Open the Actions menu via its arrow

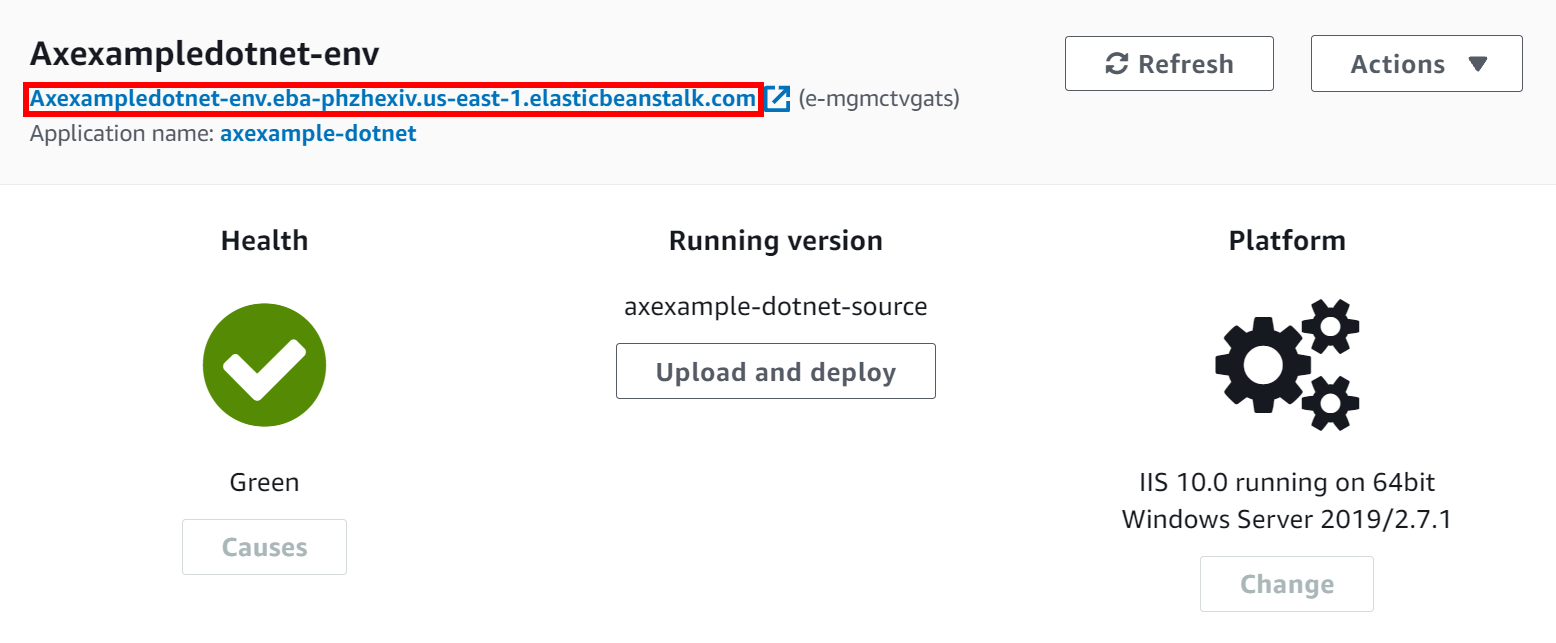coord(1480,63)
